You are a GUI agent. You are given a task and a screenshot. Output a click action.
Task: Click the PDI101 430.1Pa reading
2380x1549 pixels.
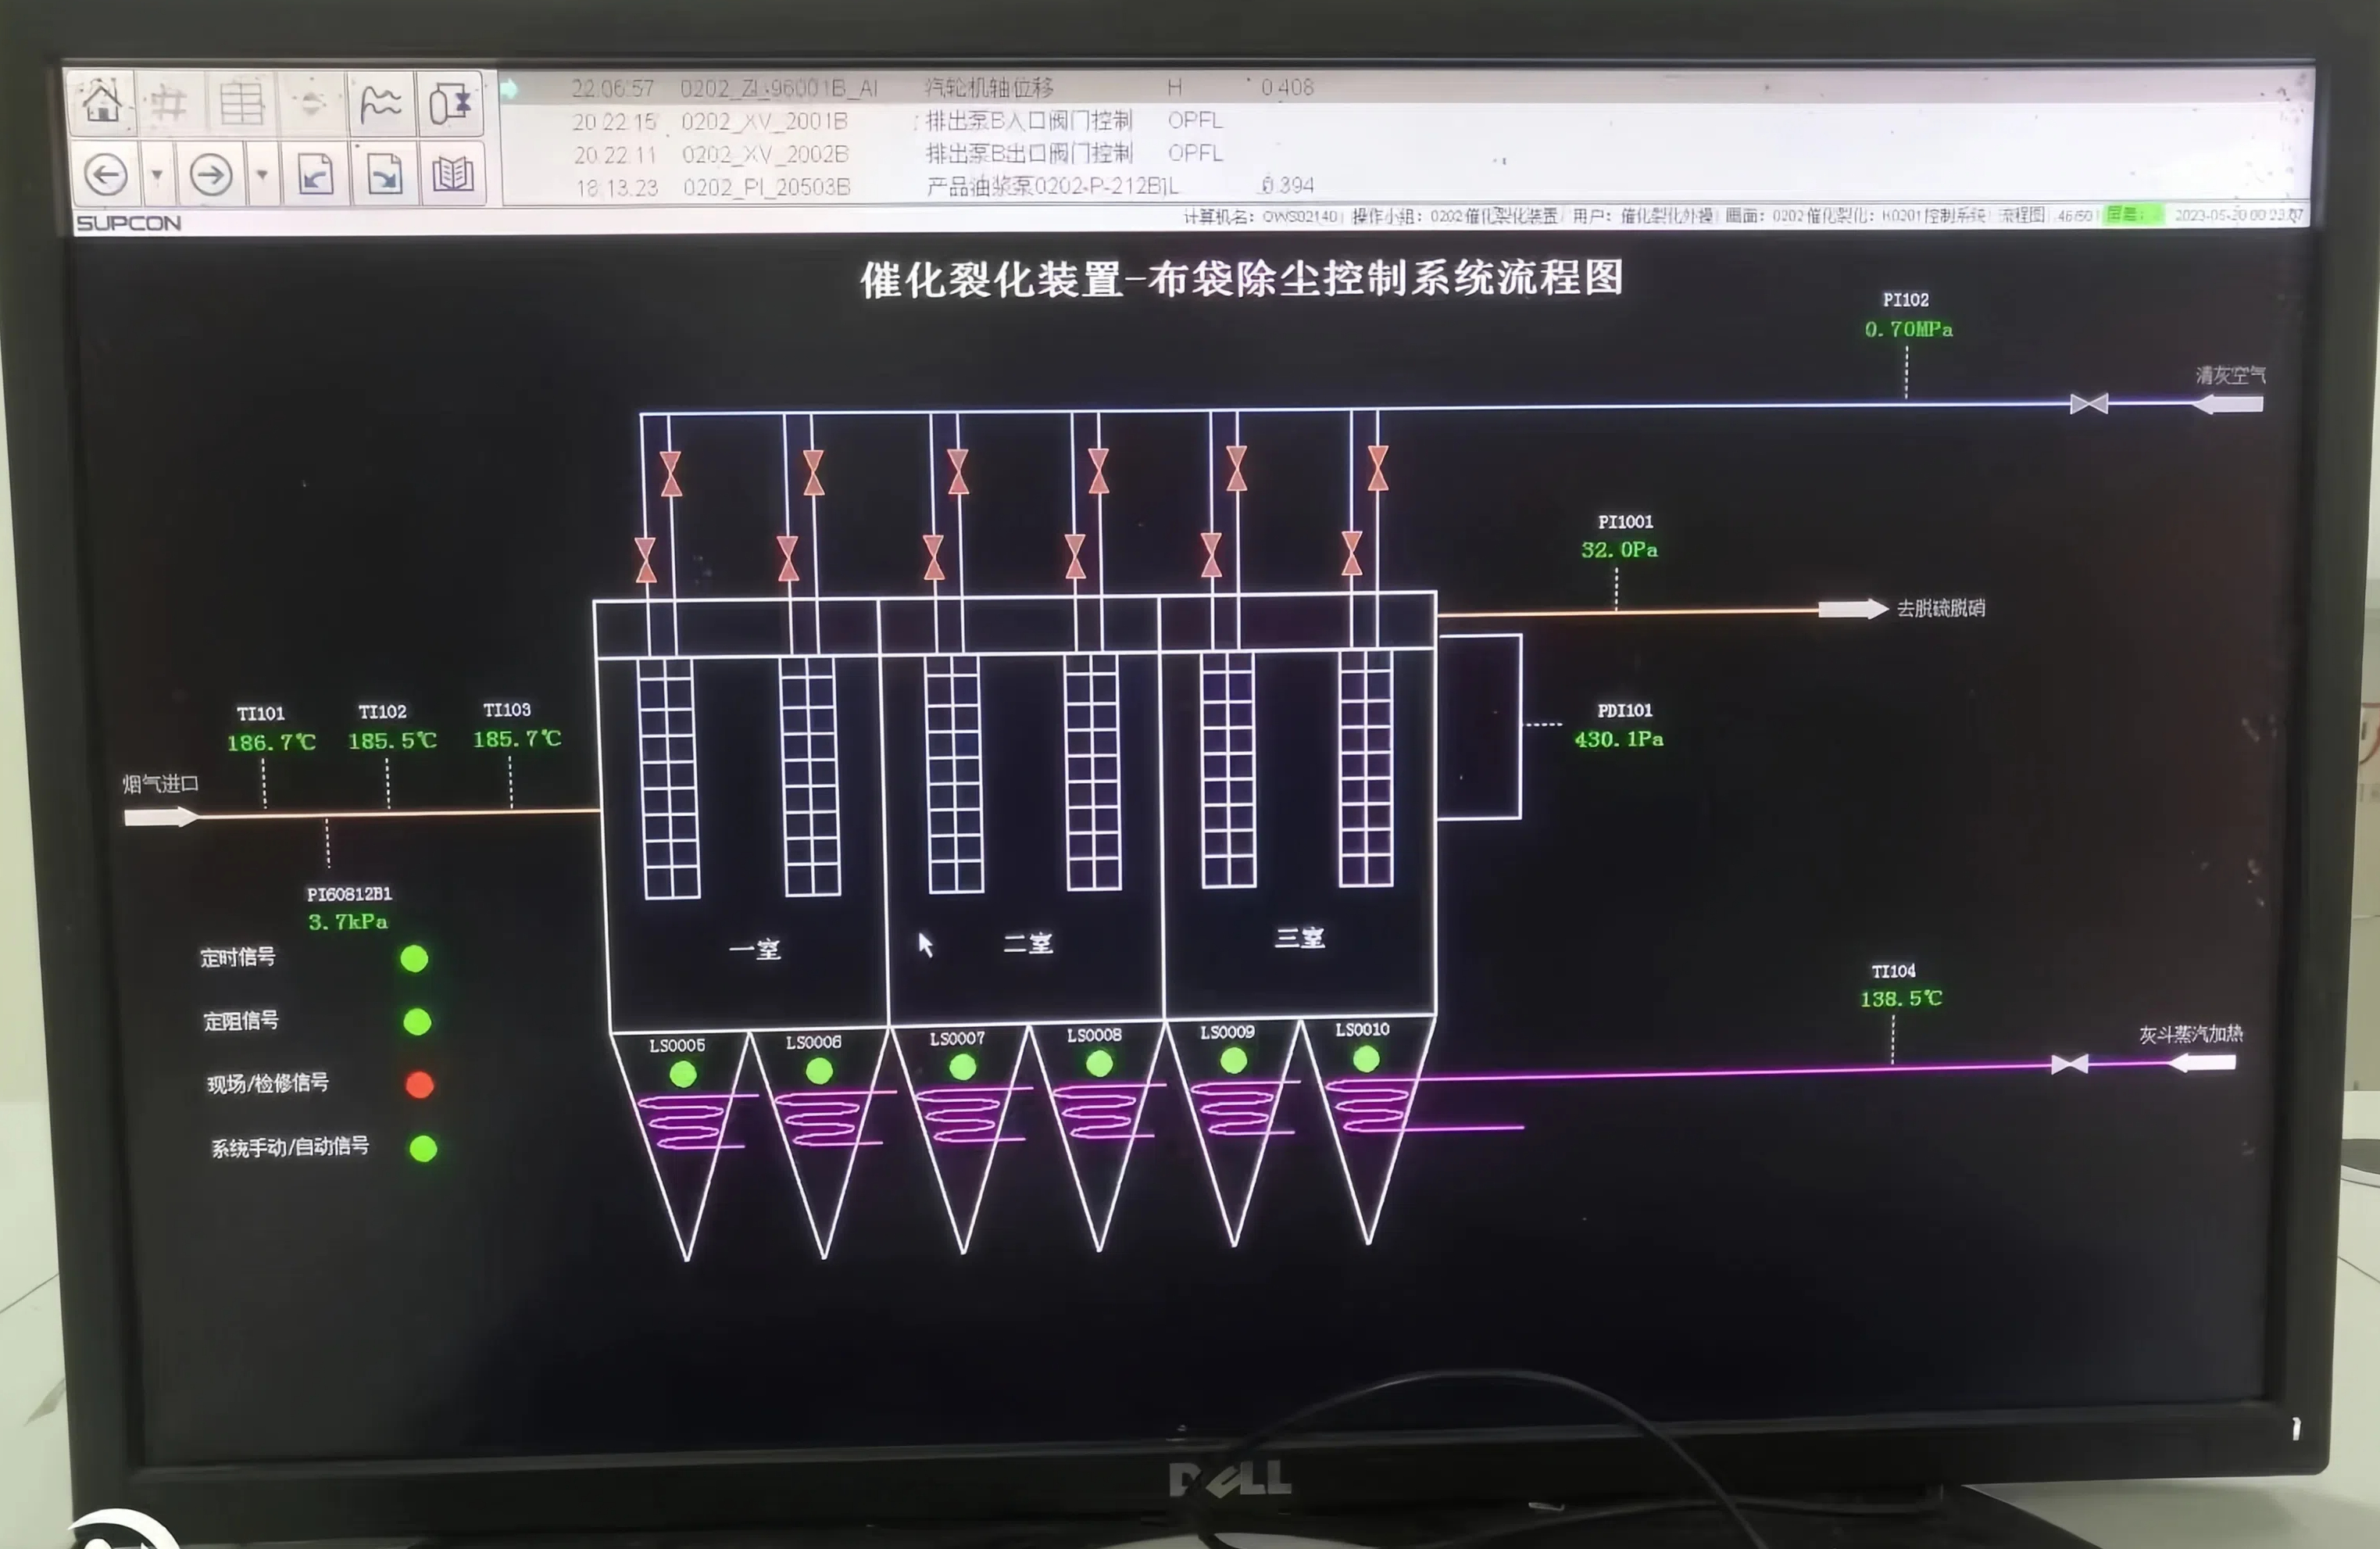tap(1618, 739)
